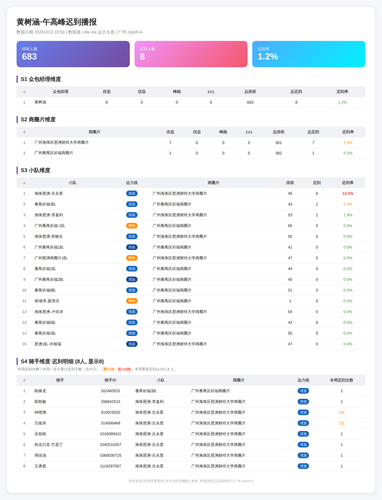Viewport: 382px width, 500px height.
Task: Click the blue badge in S4 row 8
Action: pos(303,466)
